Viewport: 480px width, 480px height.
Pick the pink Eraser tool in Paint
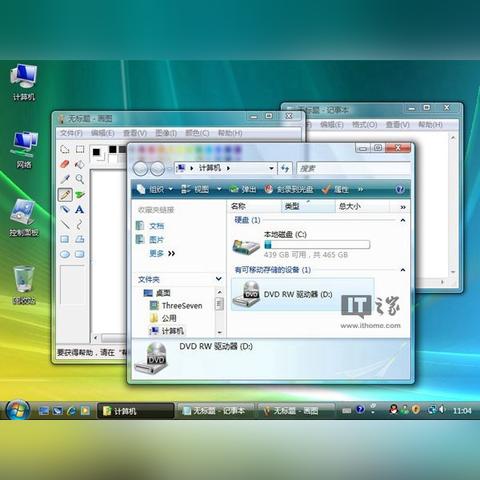[x=65, y=164]
